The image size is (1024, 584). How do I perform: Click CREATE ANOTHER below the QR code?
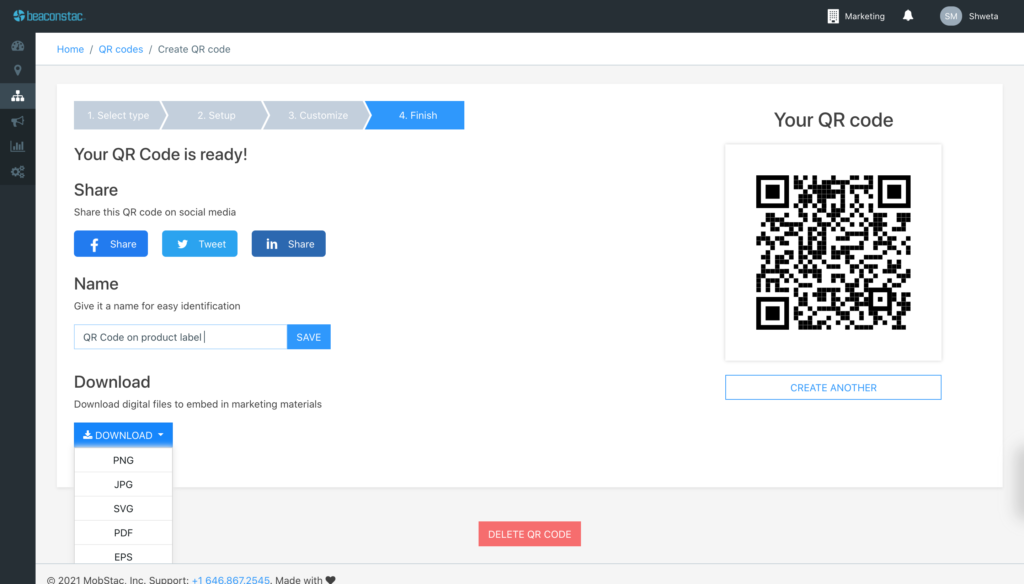(832, 387)
